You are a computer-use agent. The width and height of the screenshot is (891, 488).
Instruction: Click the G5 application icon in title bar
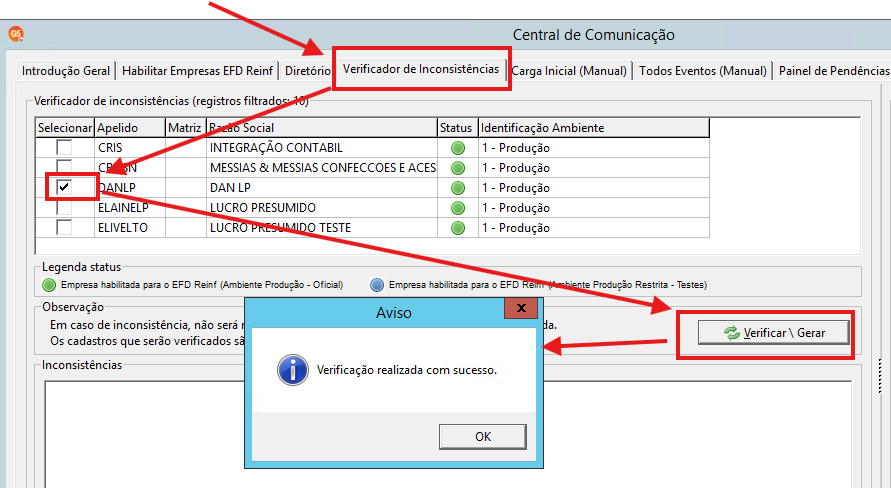pos(16,35)
